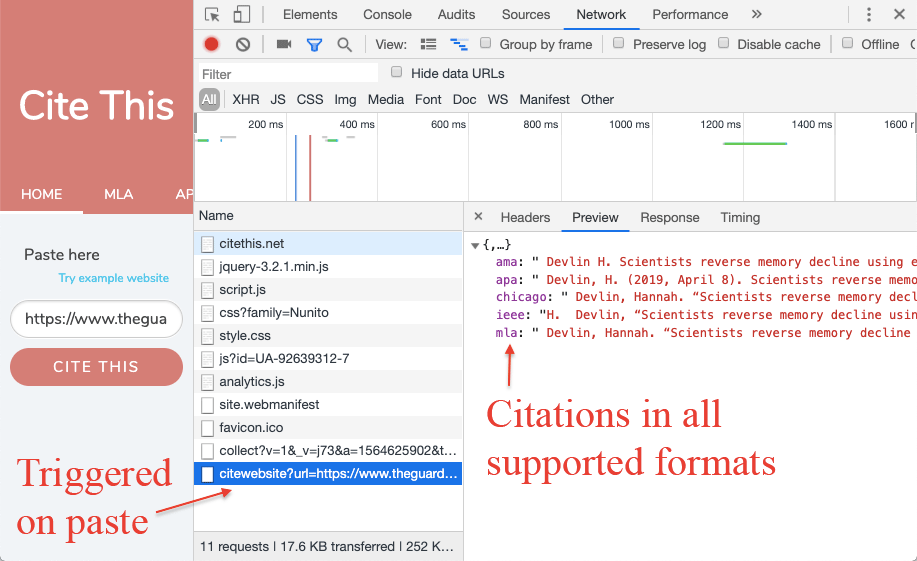Click the HOME nav item
Image resolution: width=917 pixels, height=561 pixels.
42,194
